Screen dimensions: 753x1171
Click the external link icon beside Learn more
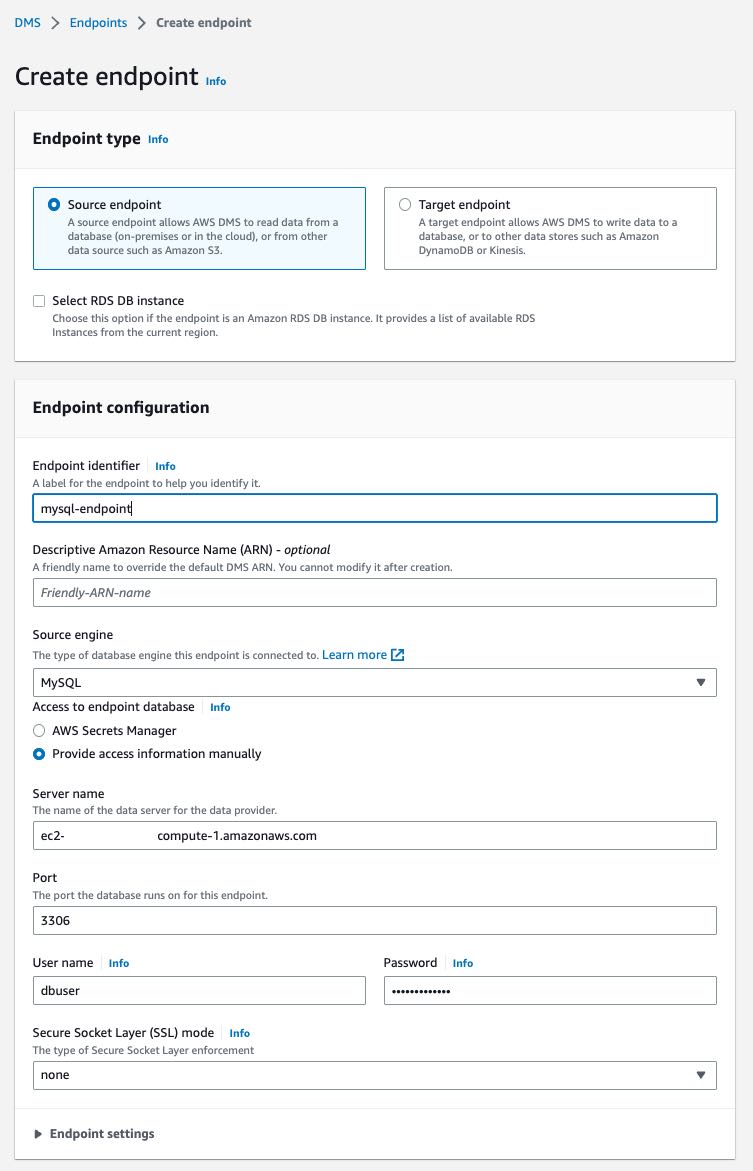tap(397, 655)
